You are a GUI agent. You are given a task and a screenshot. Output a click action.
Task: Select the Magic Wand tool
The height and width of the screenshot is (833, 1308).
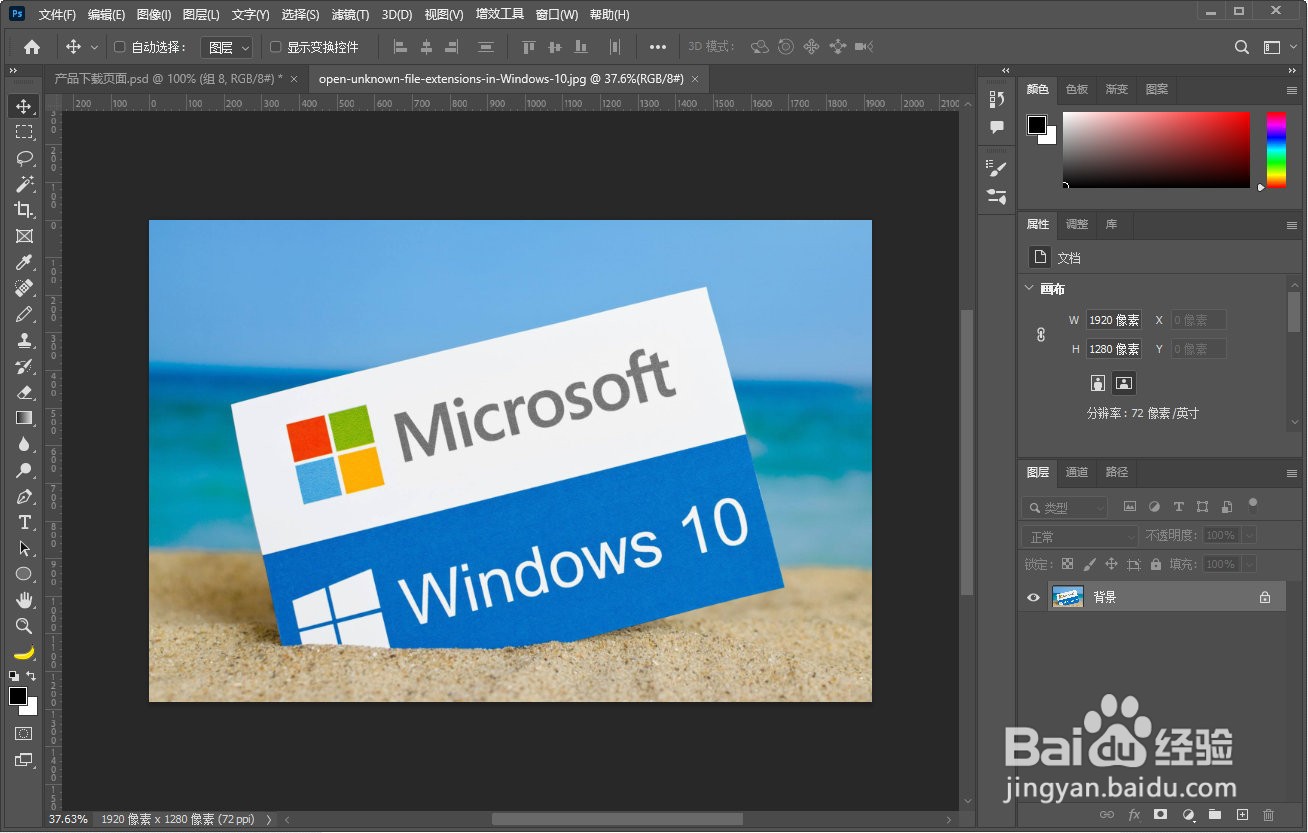point(24,184)
